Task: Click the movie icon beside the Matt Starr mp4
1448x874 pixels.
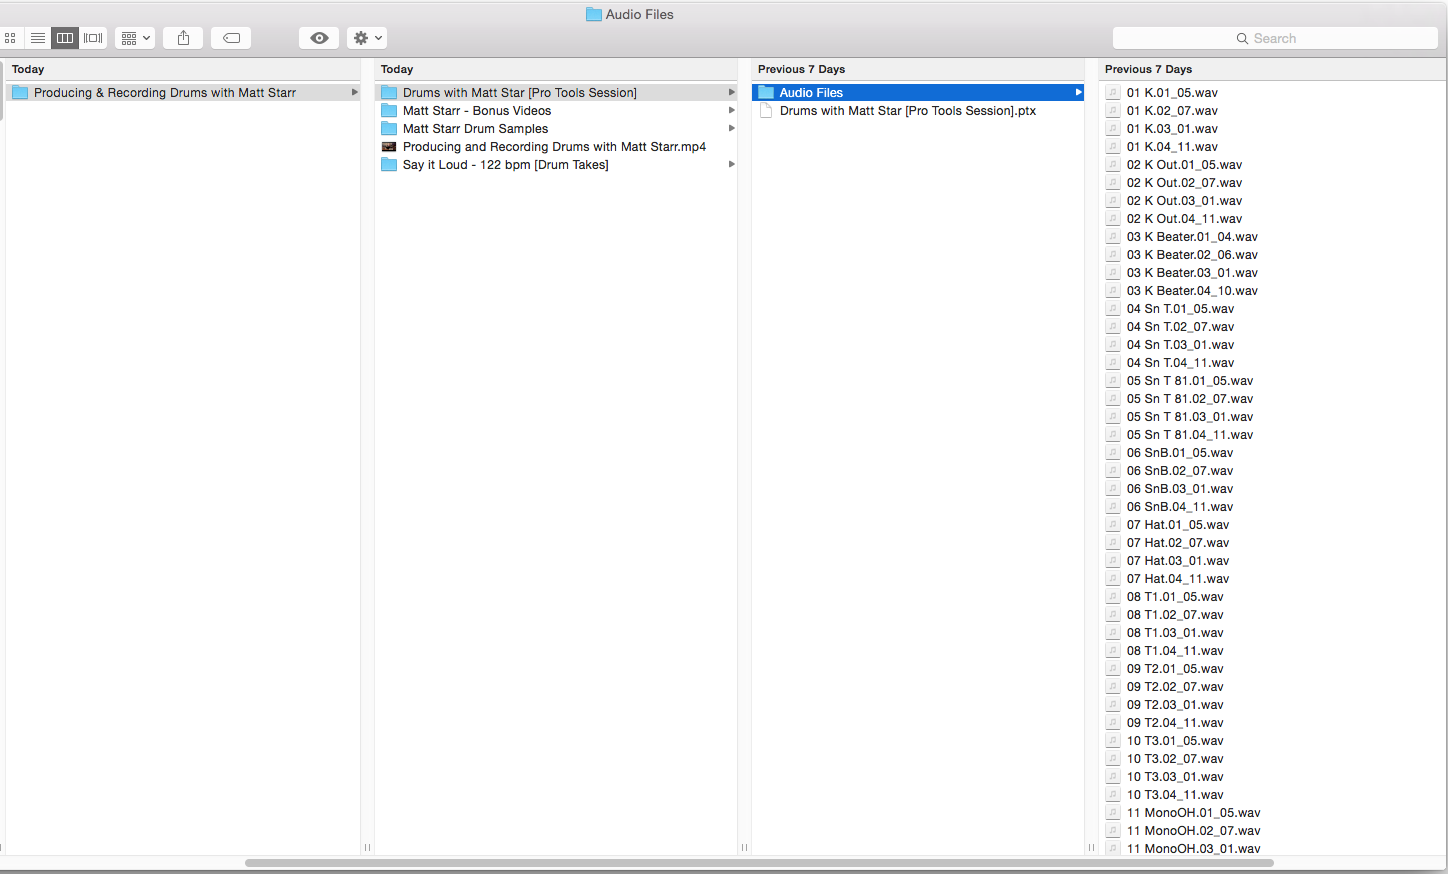Action: click(x=389, y=146)
